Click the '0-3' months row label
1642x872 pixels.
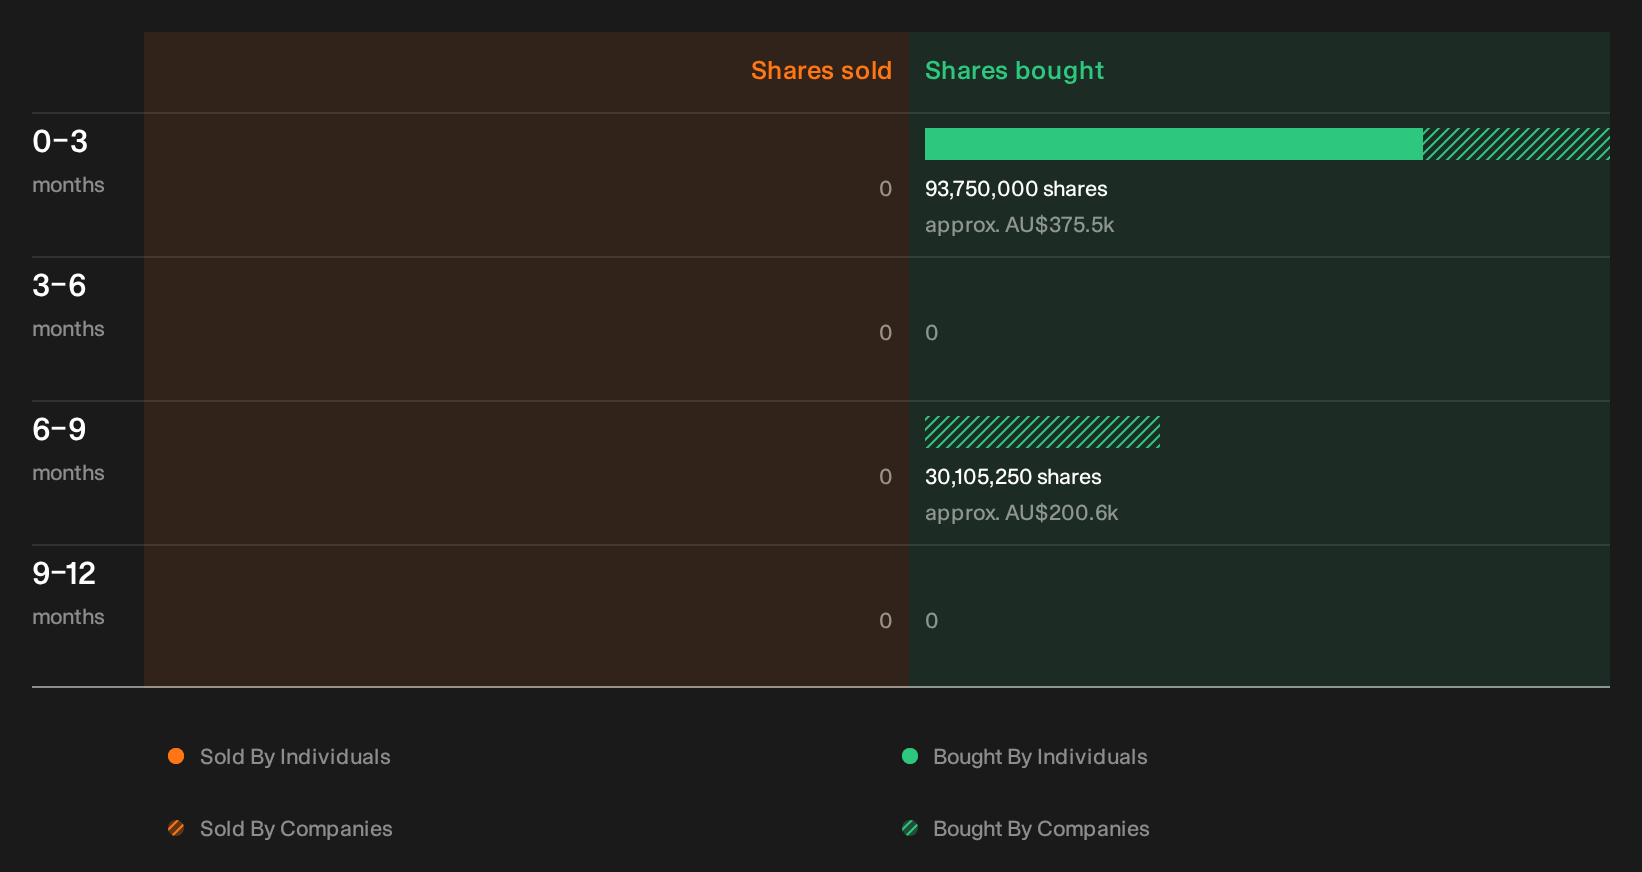[60, 141]
